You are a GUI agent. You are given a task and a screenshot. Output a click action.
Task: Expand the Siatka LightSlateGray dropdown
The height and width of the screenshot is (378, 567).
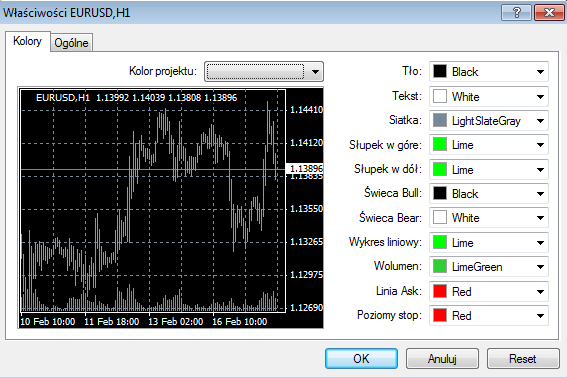(x=489, y=120)
